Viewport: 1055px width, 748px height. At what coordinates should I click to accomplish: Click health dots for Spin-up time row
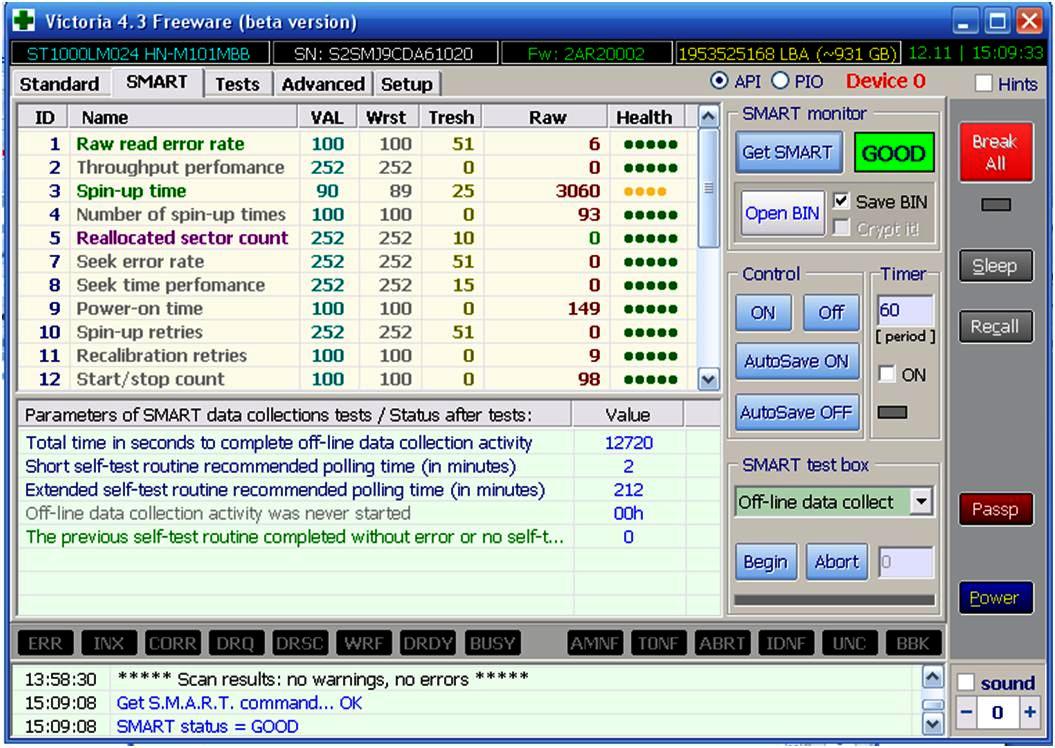pos(645,191)
